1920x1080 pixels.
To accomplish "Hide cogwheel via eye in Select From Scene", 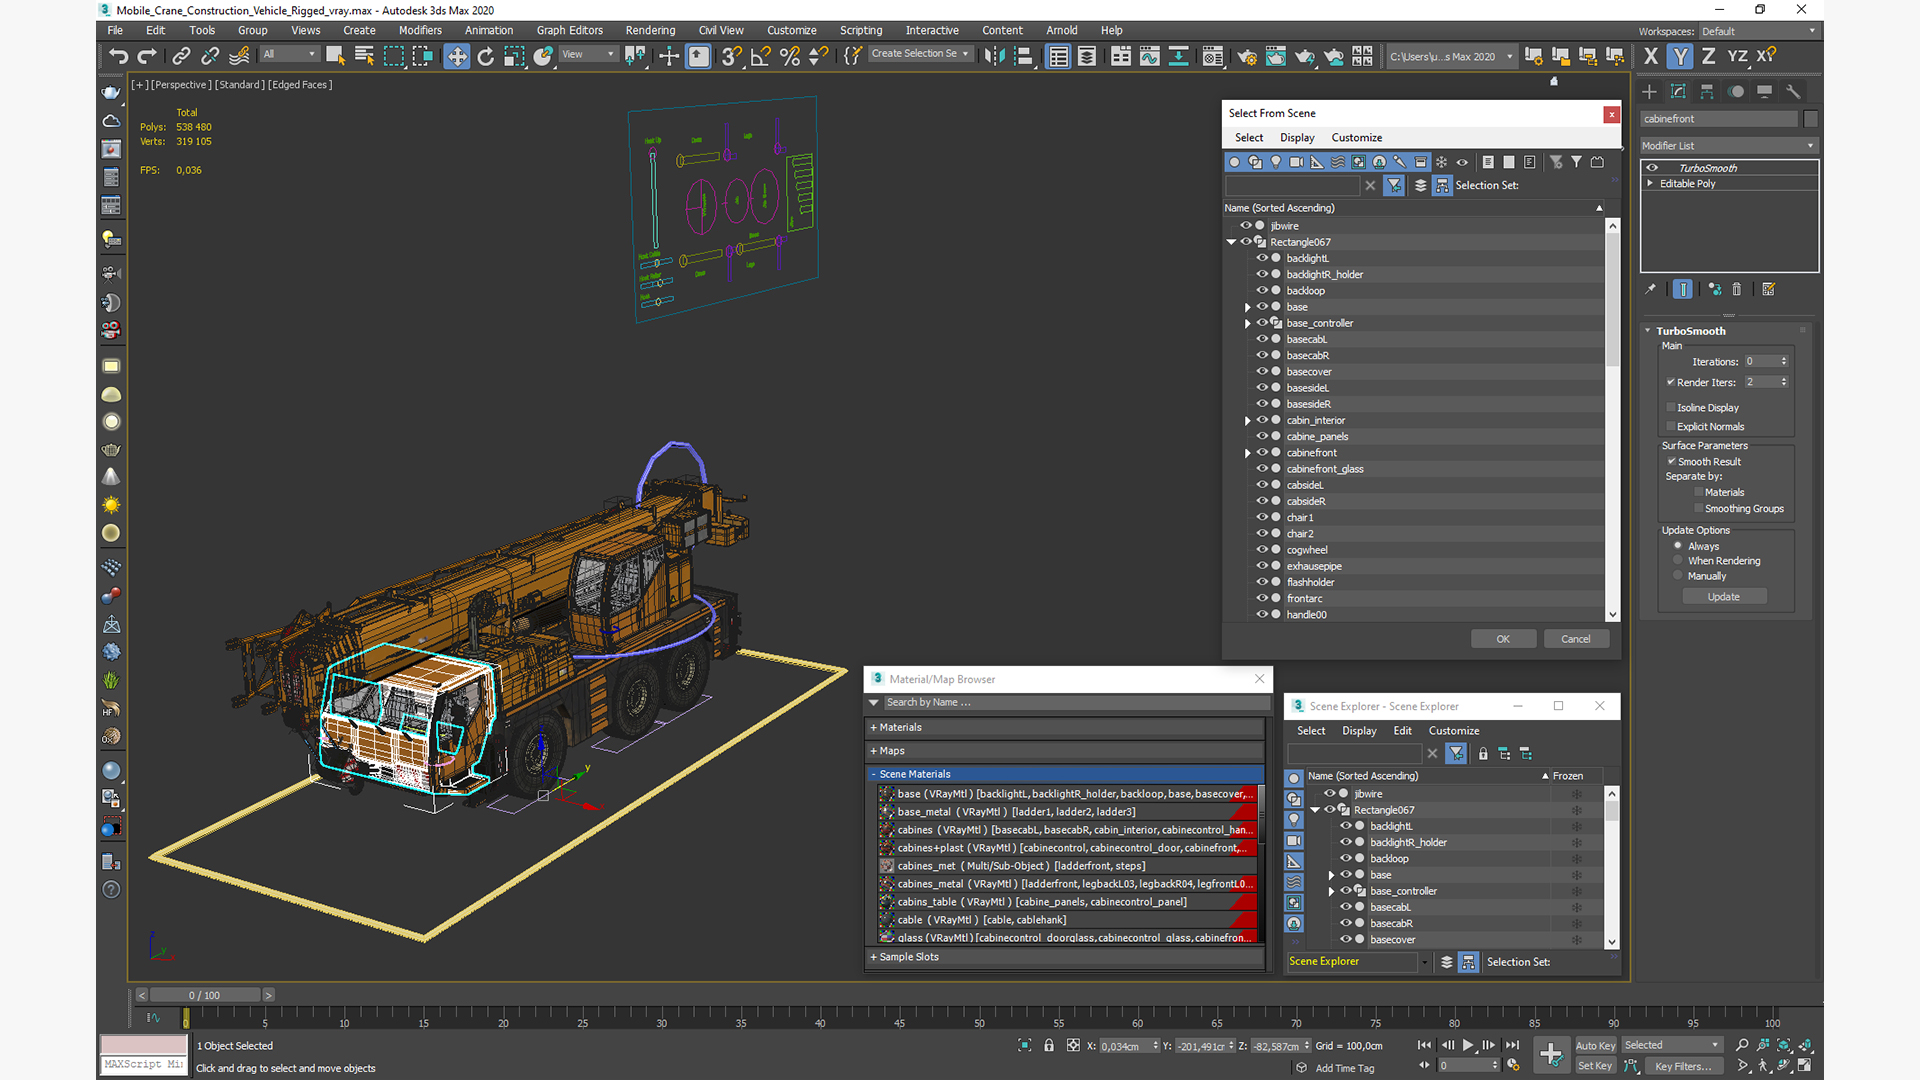I will [1262, 549].
